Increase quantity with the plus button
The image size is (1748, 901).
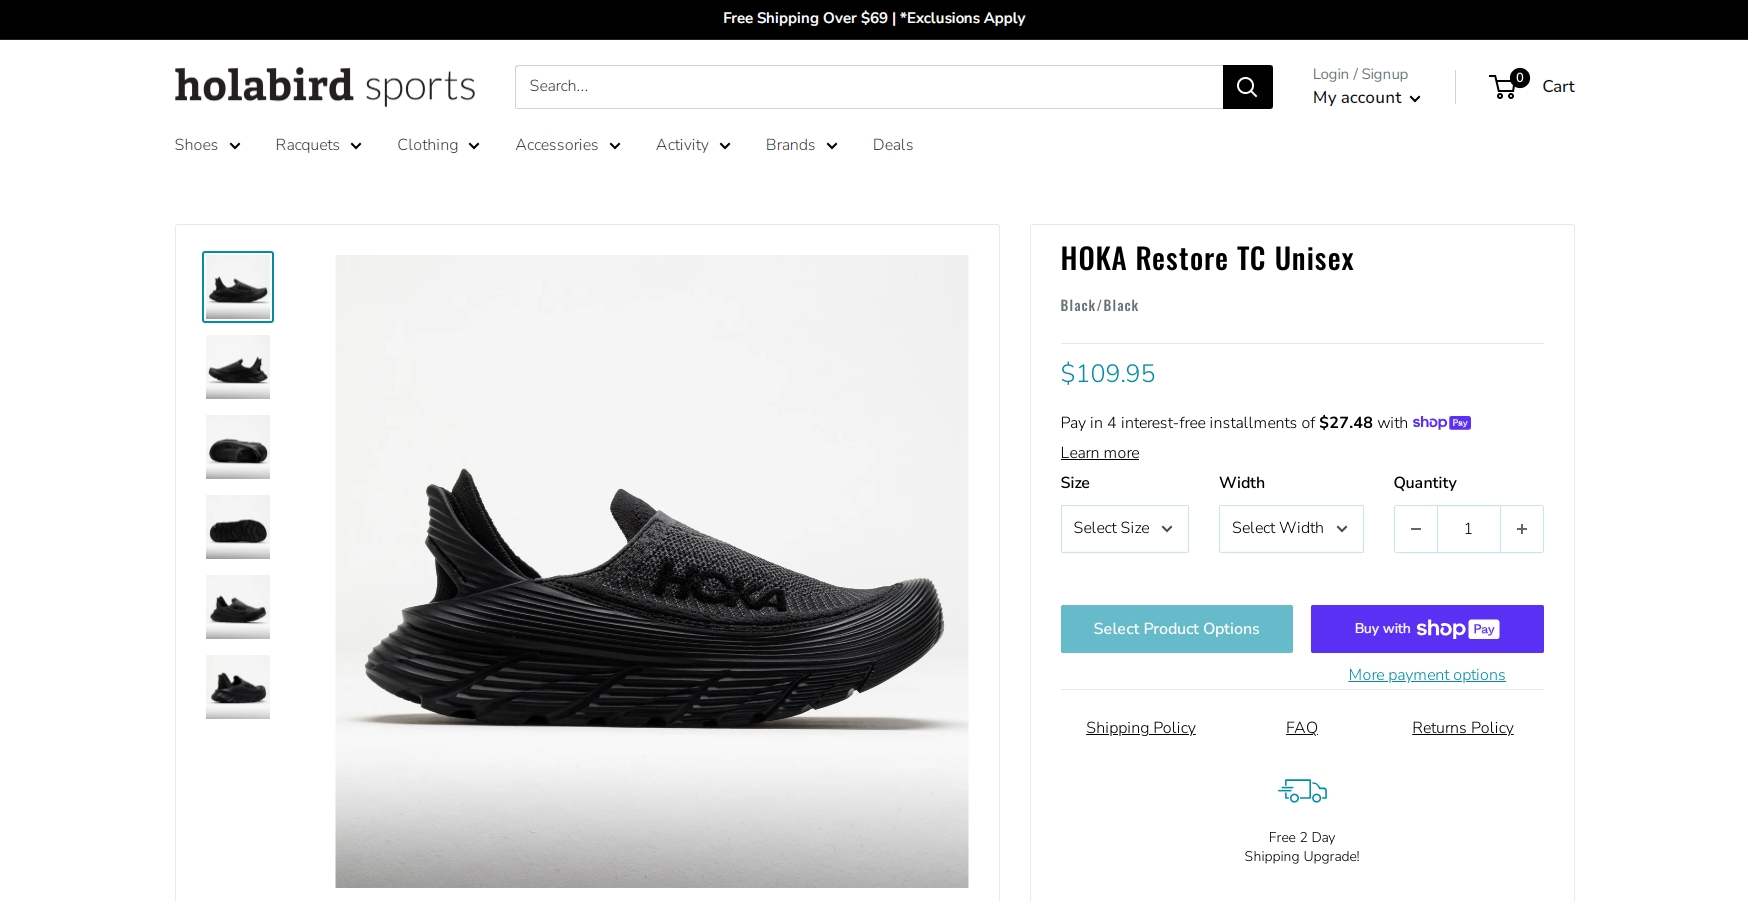[x=1521, y=529]
